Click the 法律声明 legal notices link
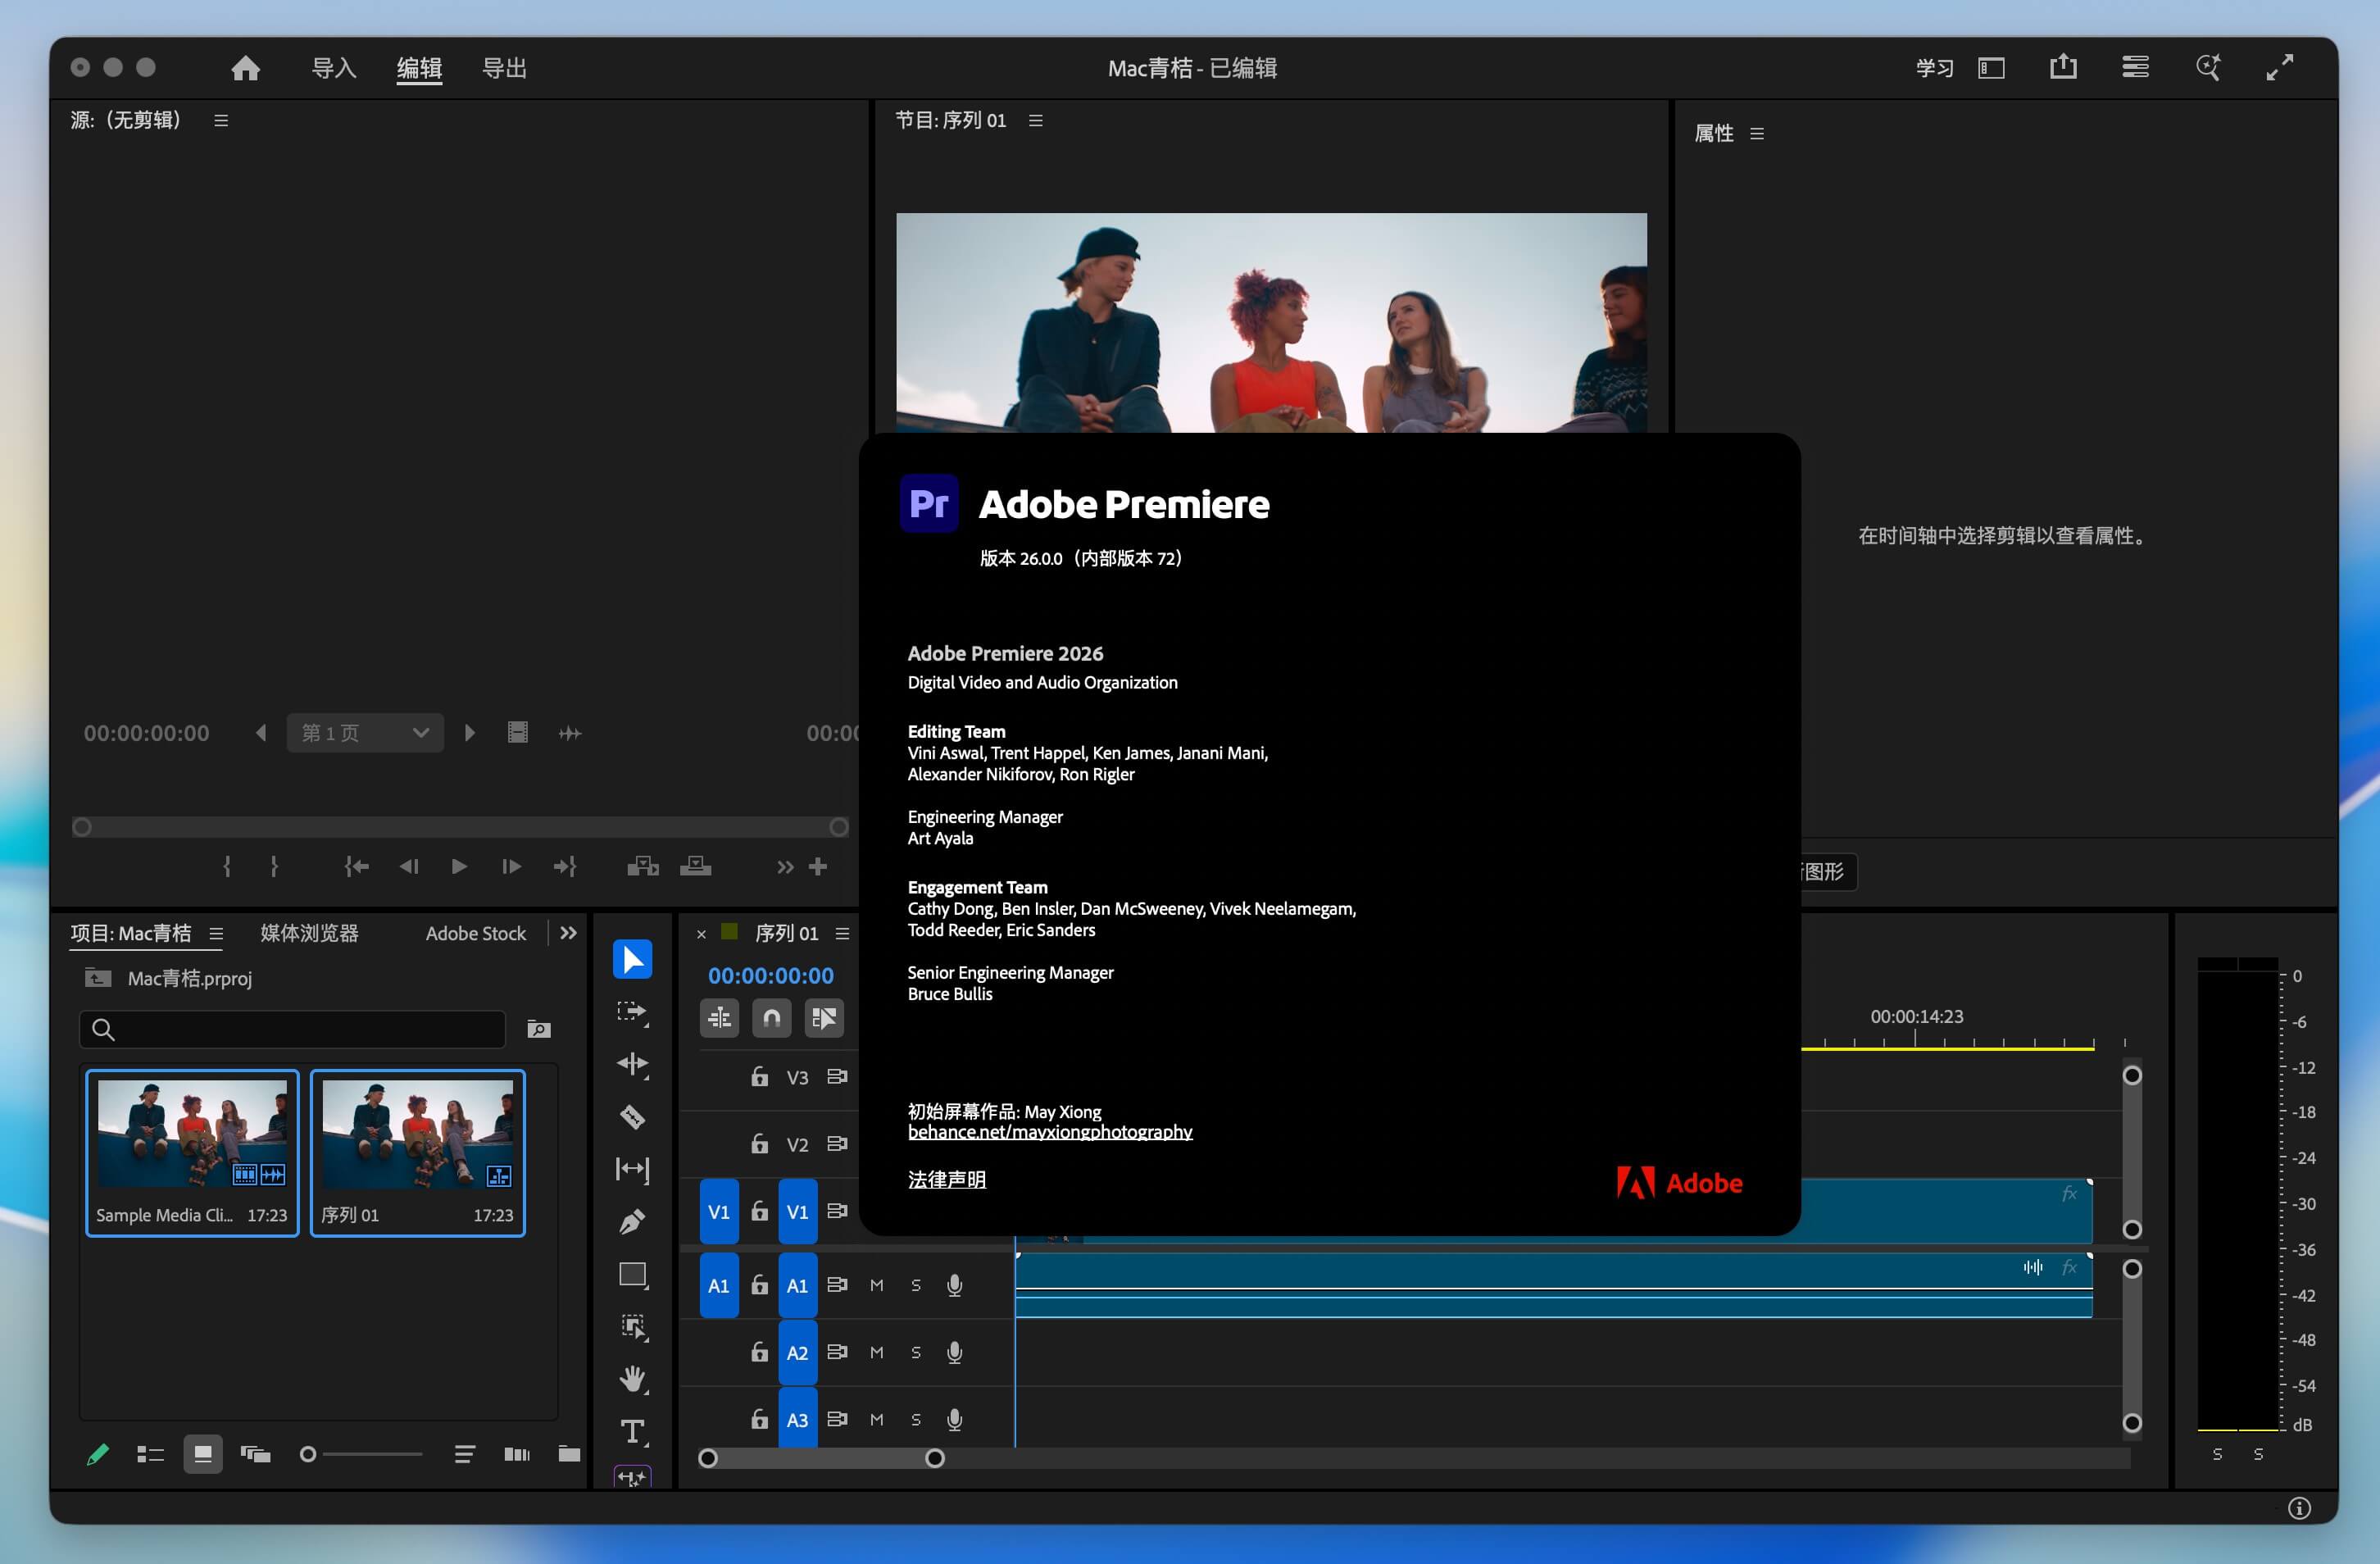 (946, 1180)
